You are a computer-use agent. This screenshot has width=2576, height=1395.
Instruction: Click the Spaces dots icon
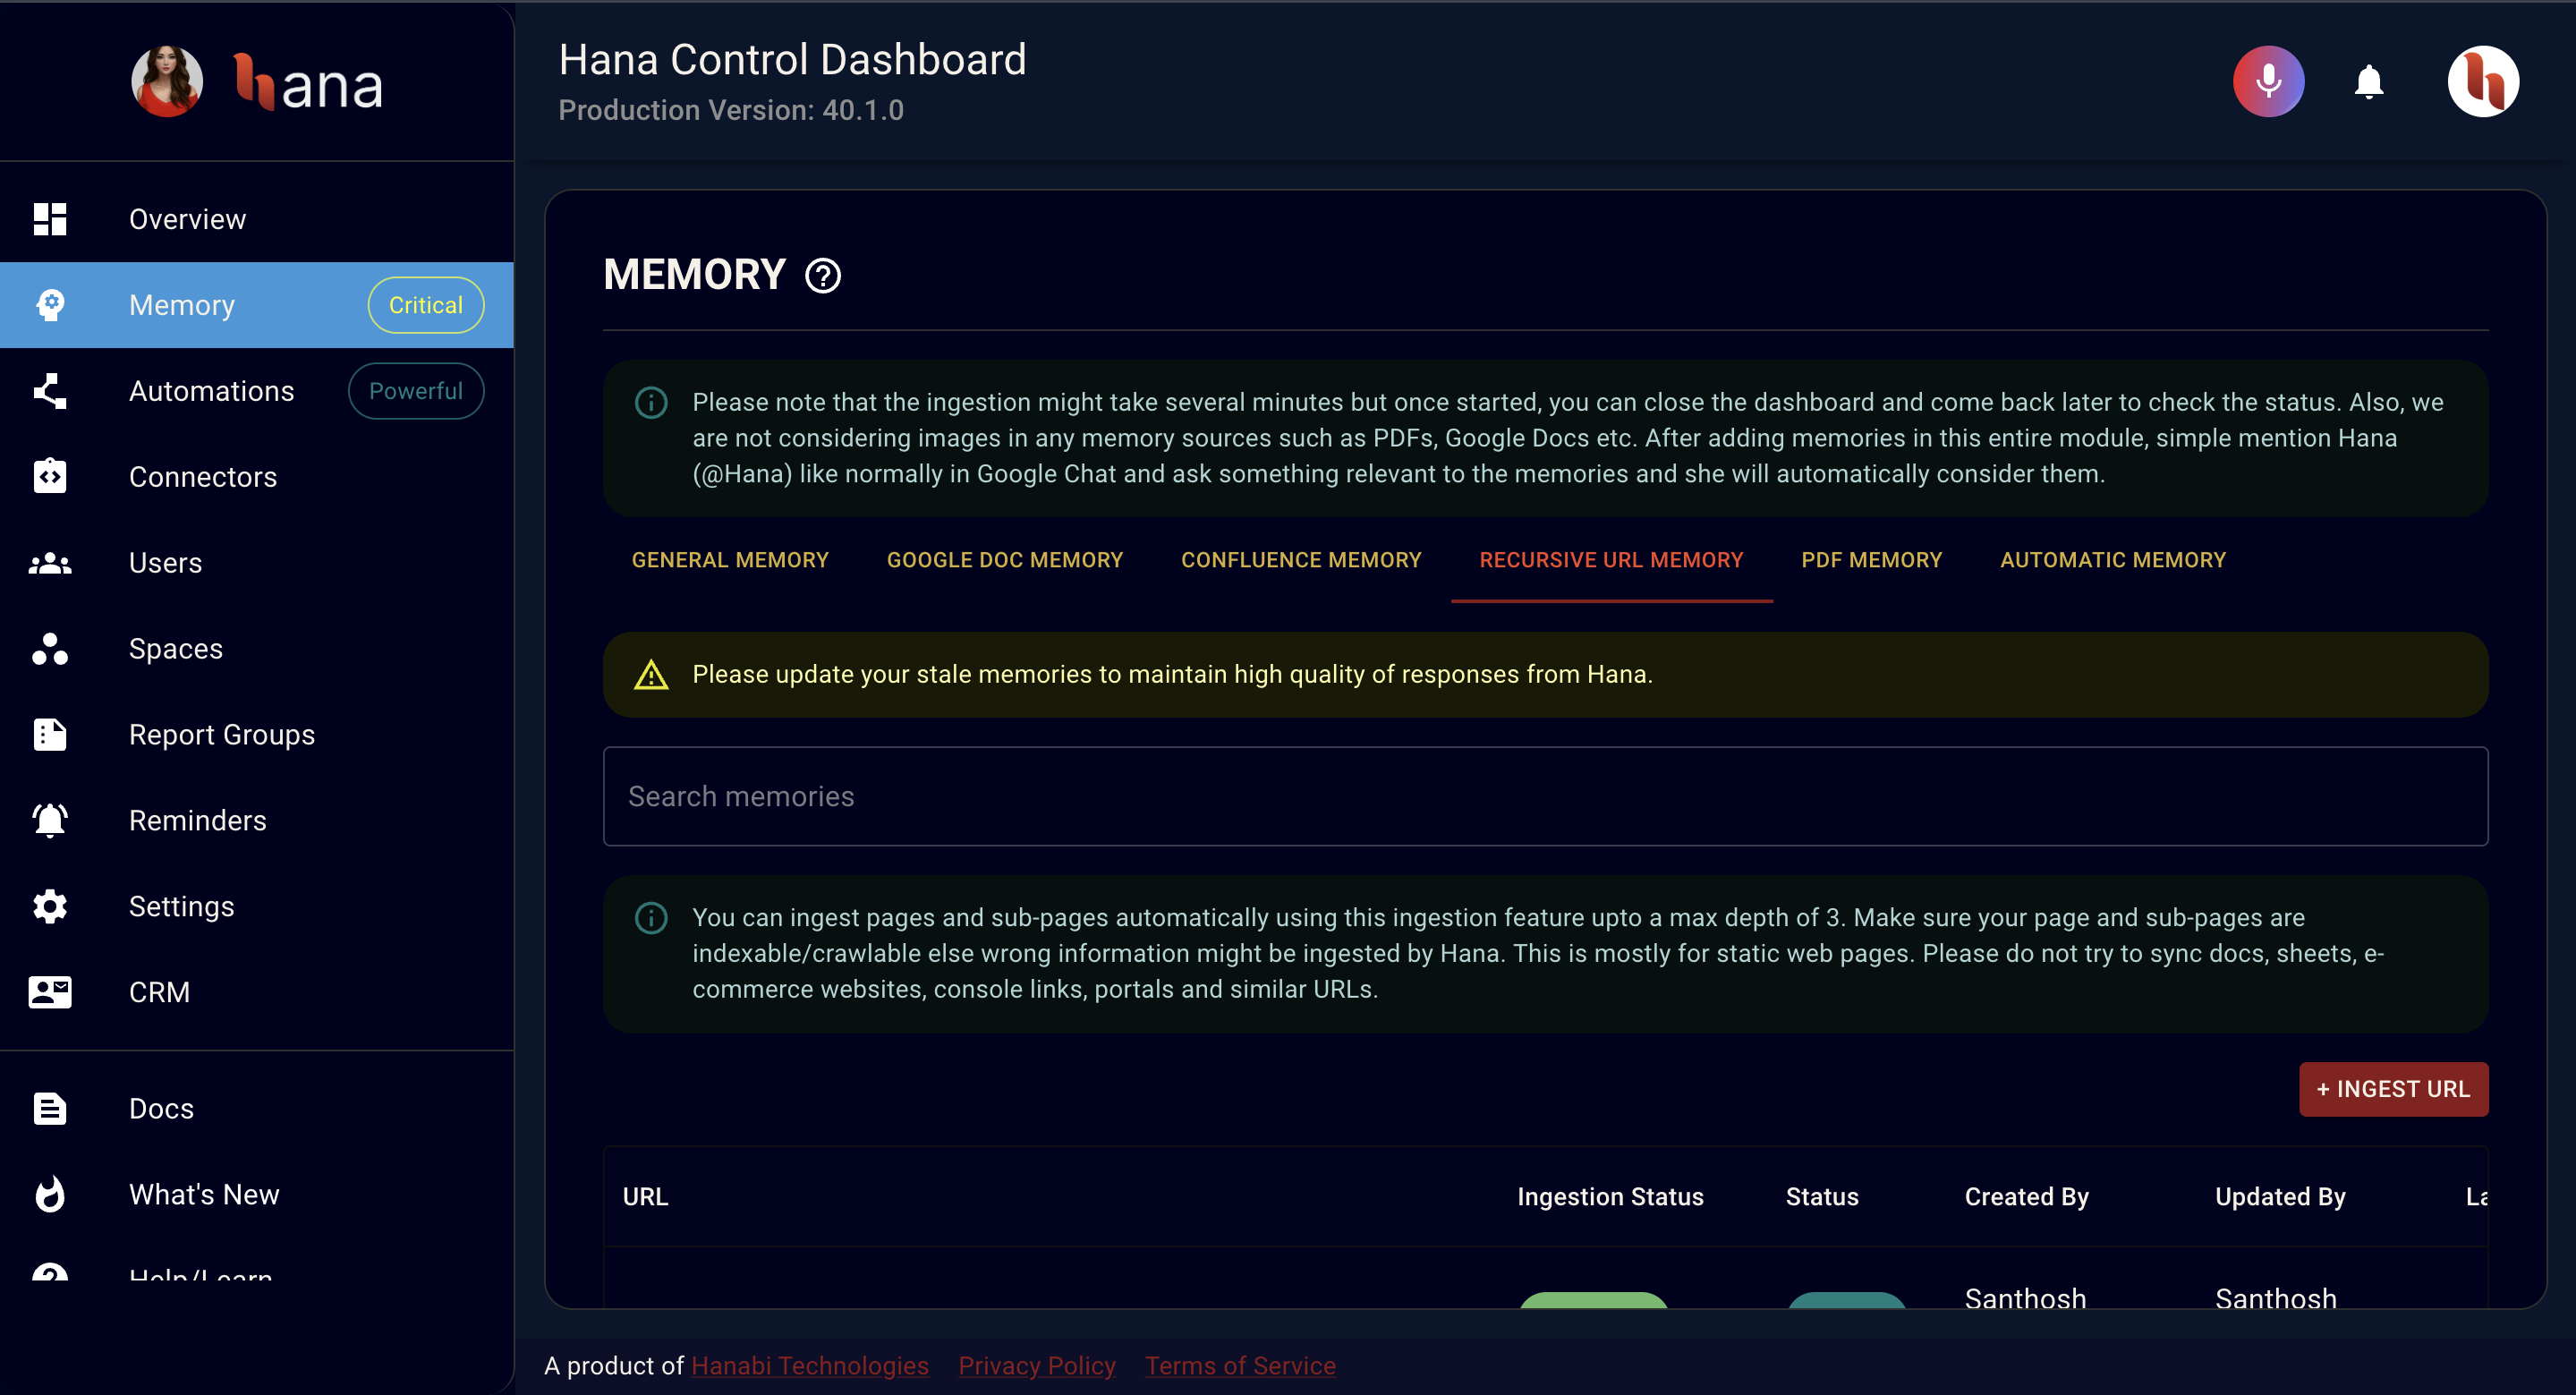click(50, 649)
